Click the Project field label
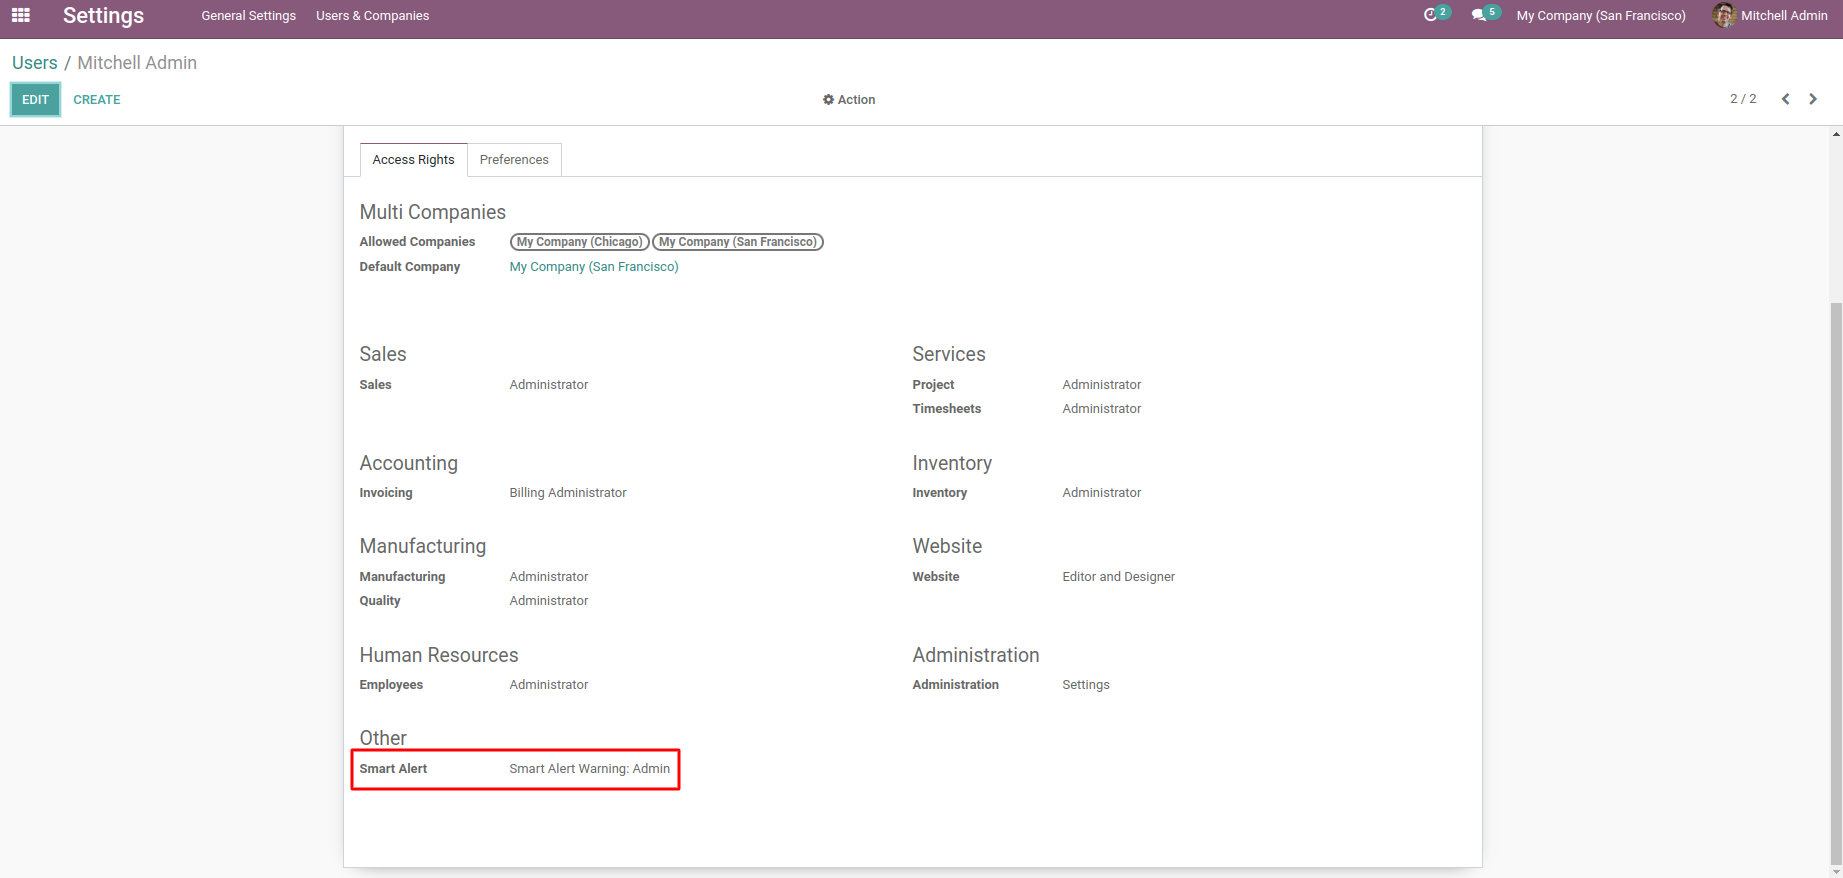1843x878 pixels. pyautogui.click(x=934, y=385)
